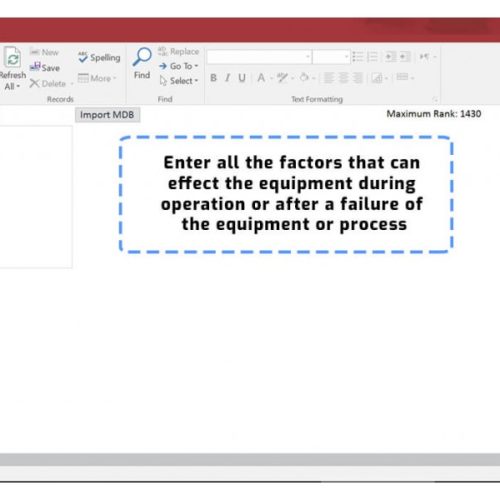500x500 pixels.
Task: Run the Spelling check
Action: 99,57
